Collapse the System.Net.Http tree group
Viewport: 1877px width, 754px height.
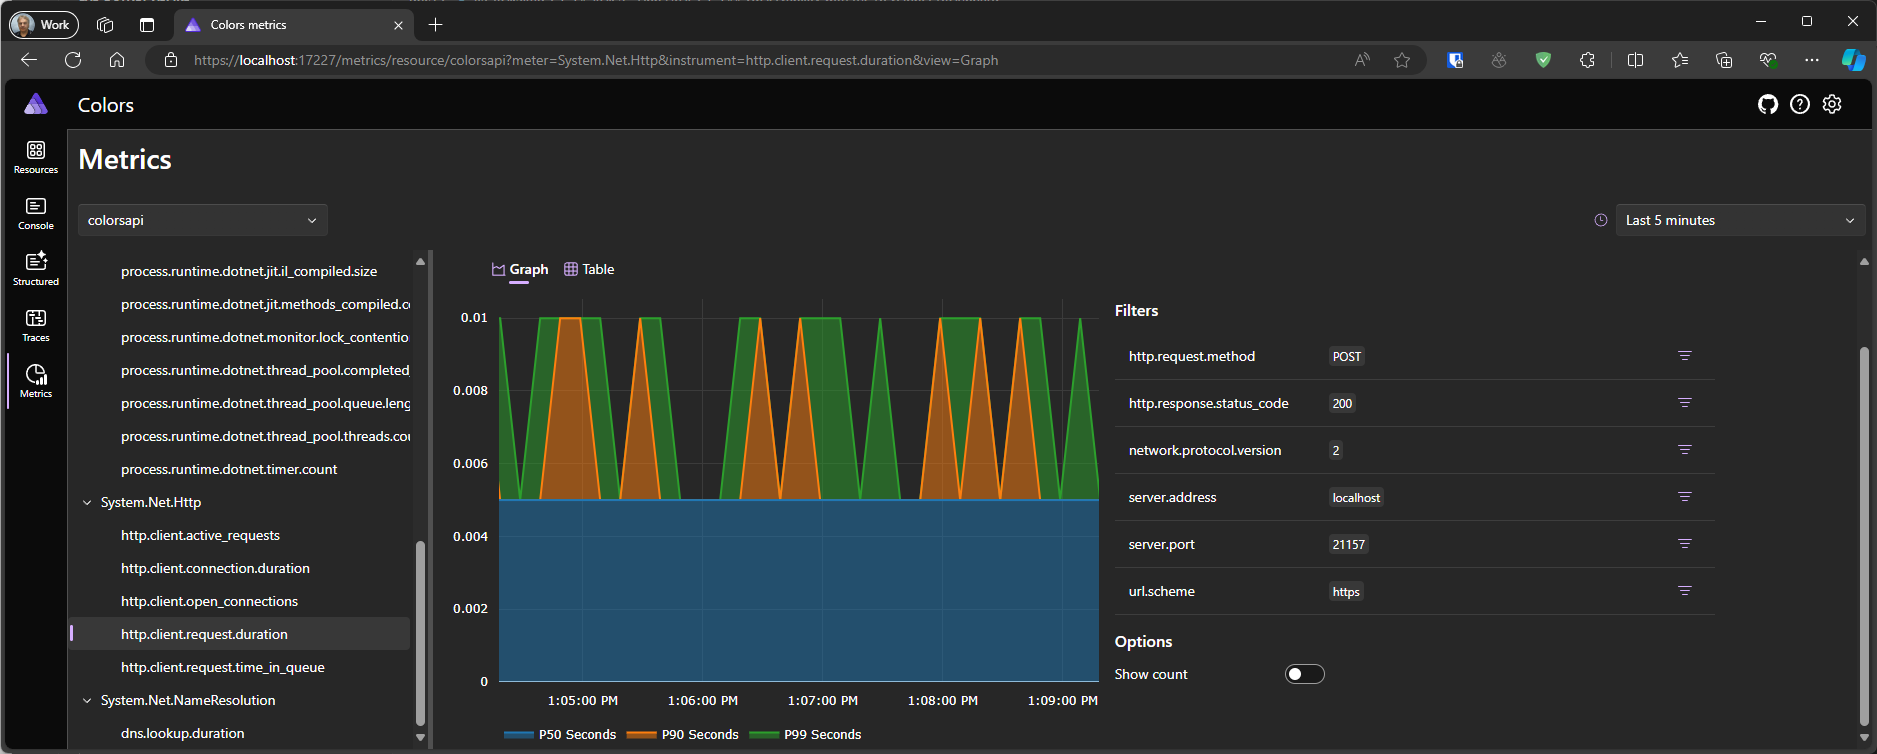pyautogui.click(x=87, y=502)
